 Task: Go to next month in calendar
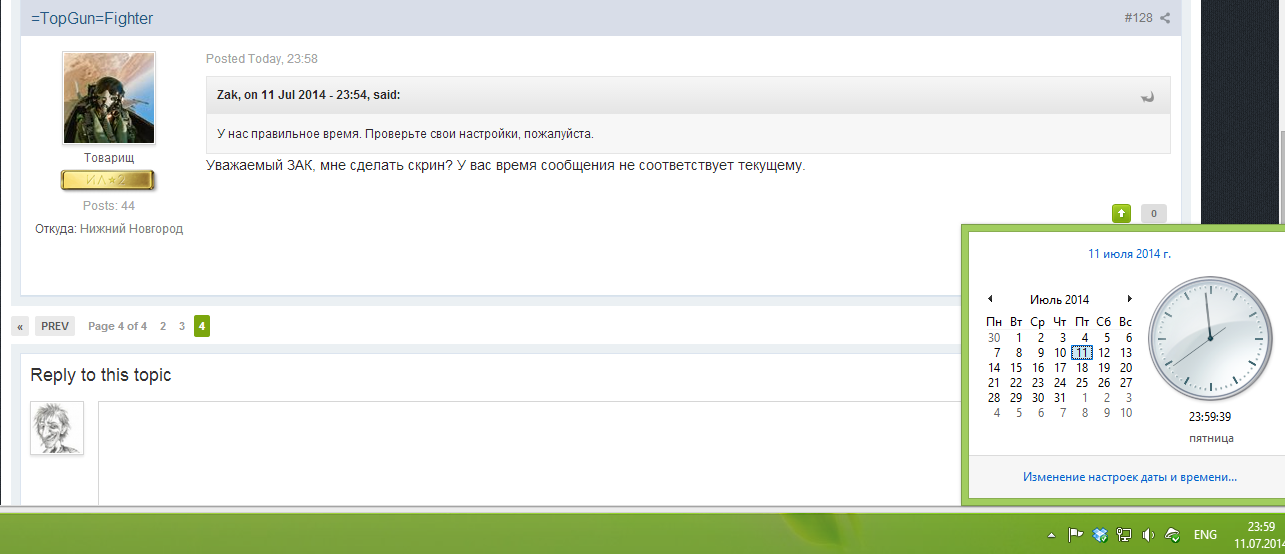[1130, 299]
